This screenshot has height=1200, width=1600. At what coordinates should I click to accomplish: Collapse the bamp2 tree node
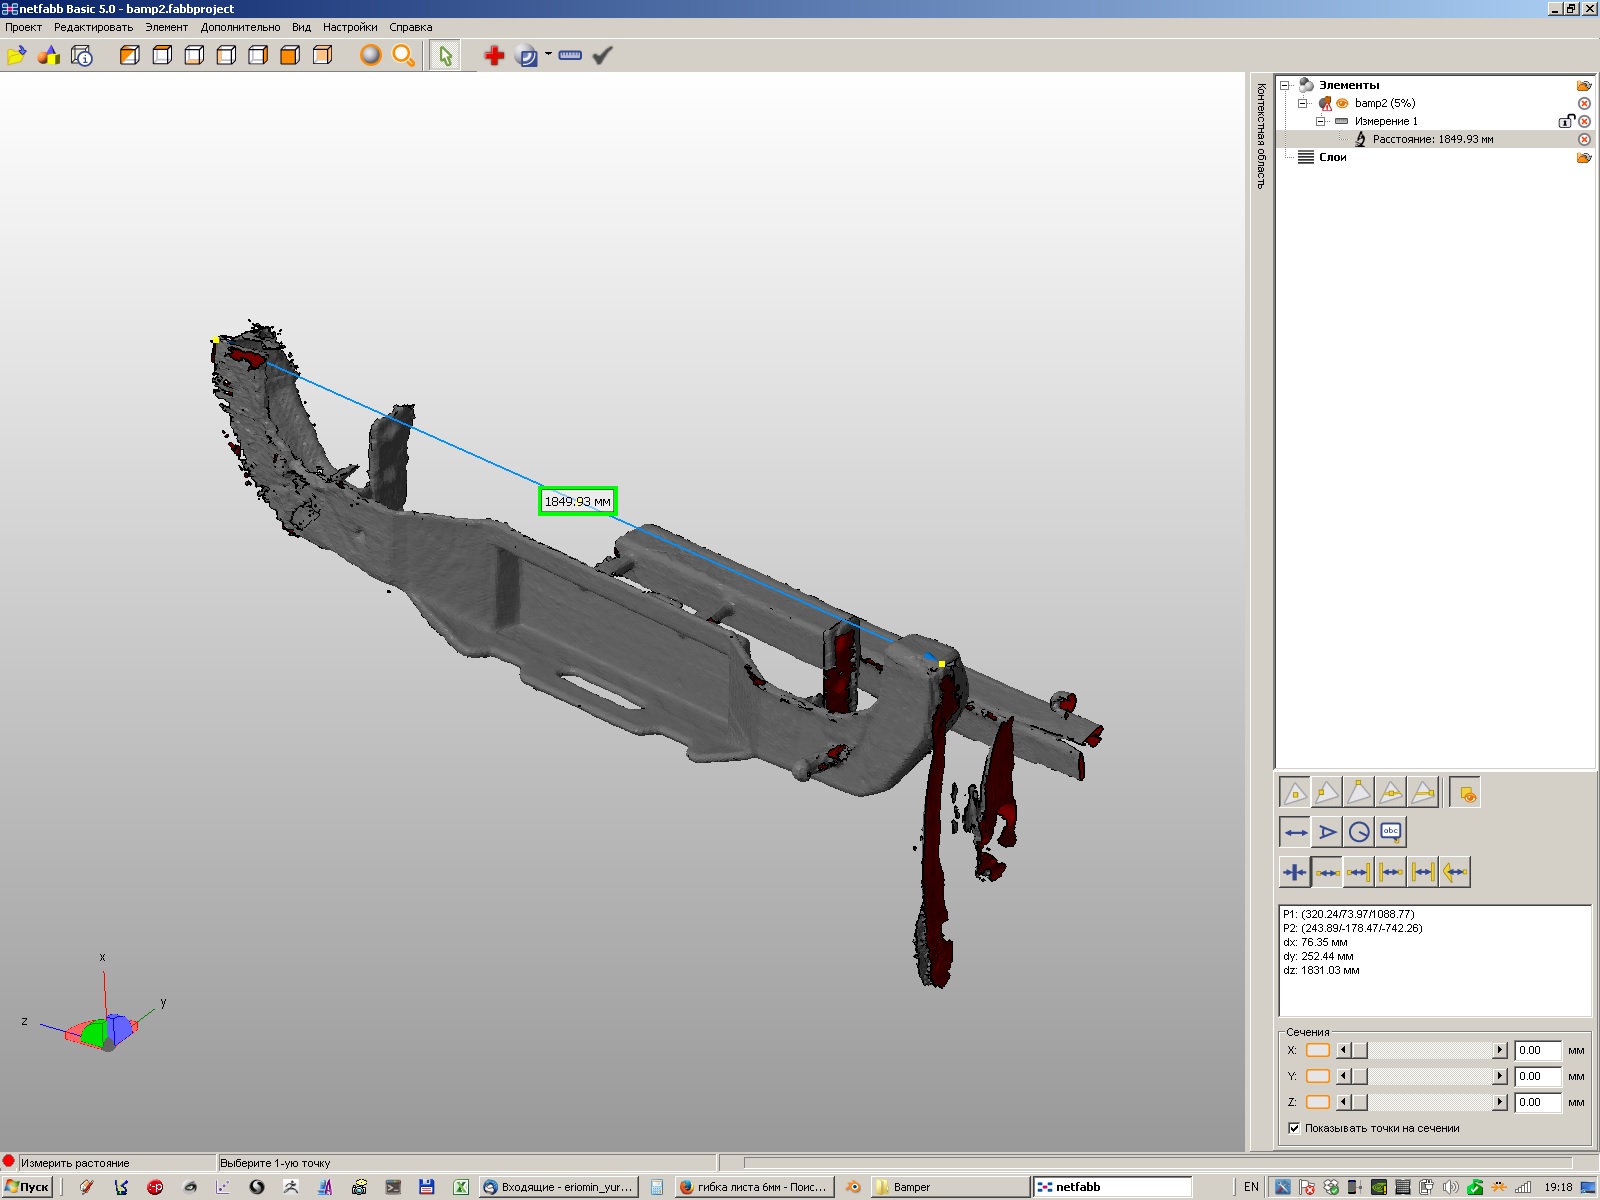coord(1303,103)
